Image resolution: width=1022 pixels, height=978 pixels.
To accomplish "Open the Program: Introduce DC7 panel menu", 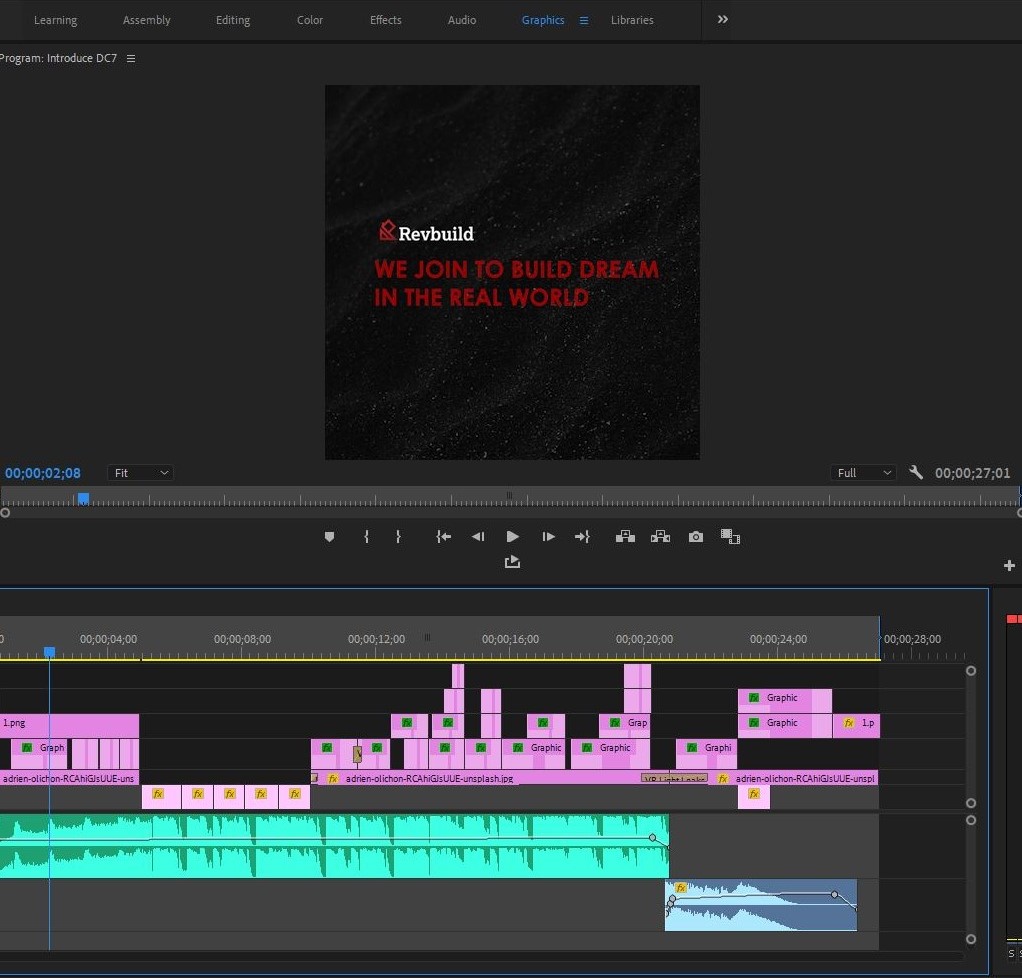I will [x=131, y=59].
